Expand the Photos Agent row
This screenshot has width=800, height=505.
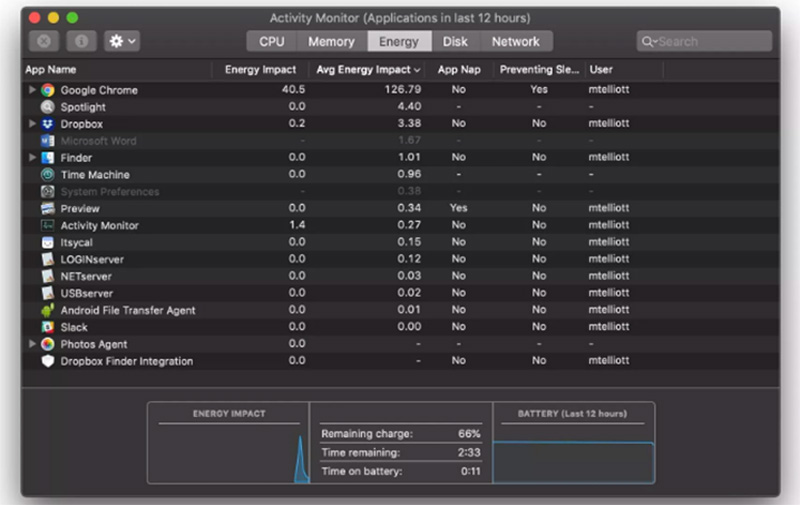click(32, 344)
